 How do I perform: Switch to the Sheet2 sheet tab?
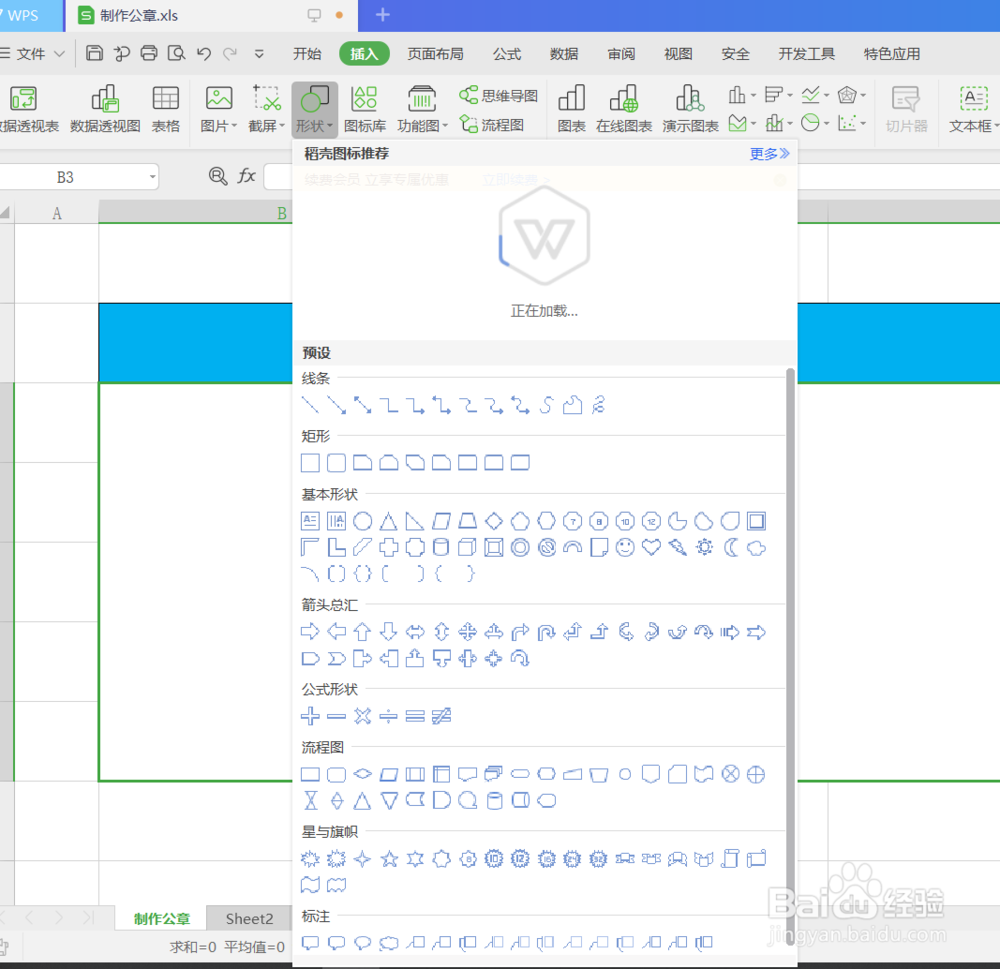coord(248,918)
